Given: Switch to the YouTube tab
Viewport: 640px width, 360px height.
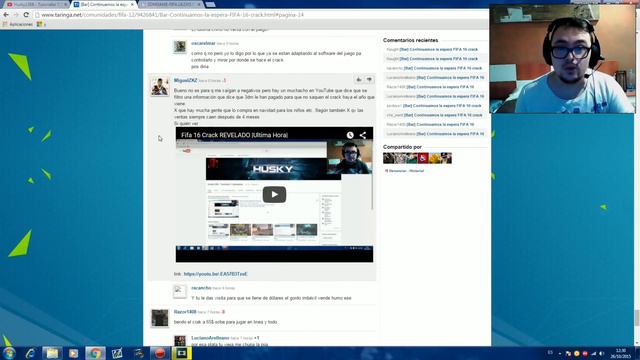Looking at the screenshot, I should 36,4.
